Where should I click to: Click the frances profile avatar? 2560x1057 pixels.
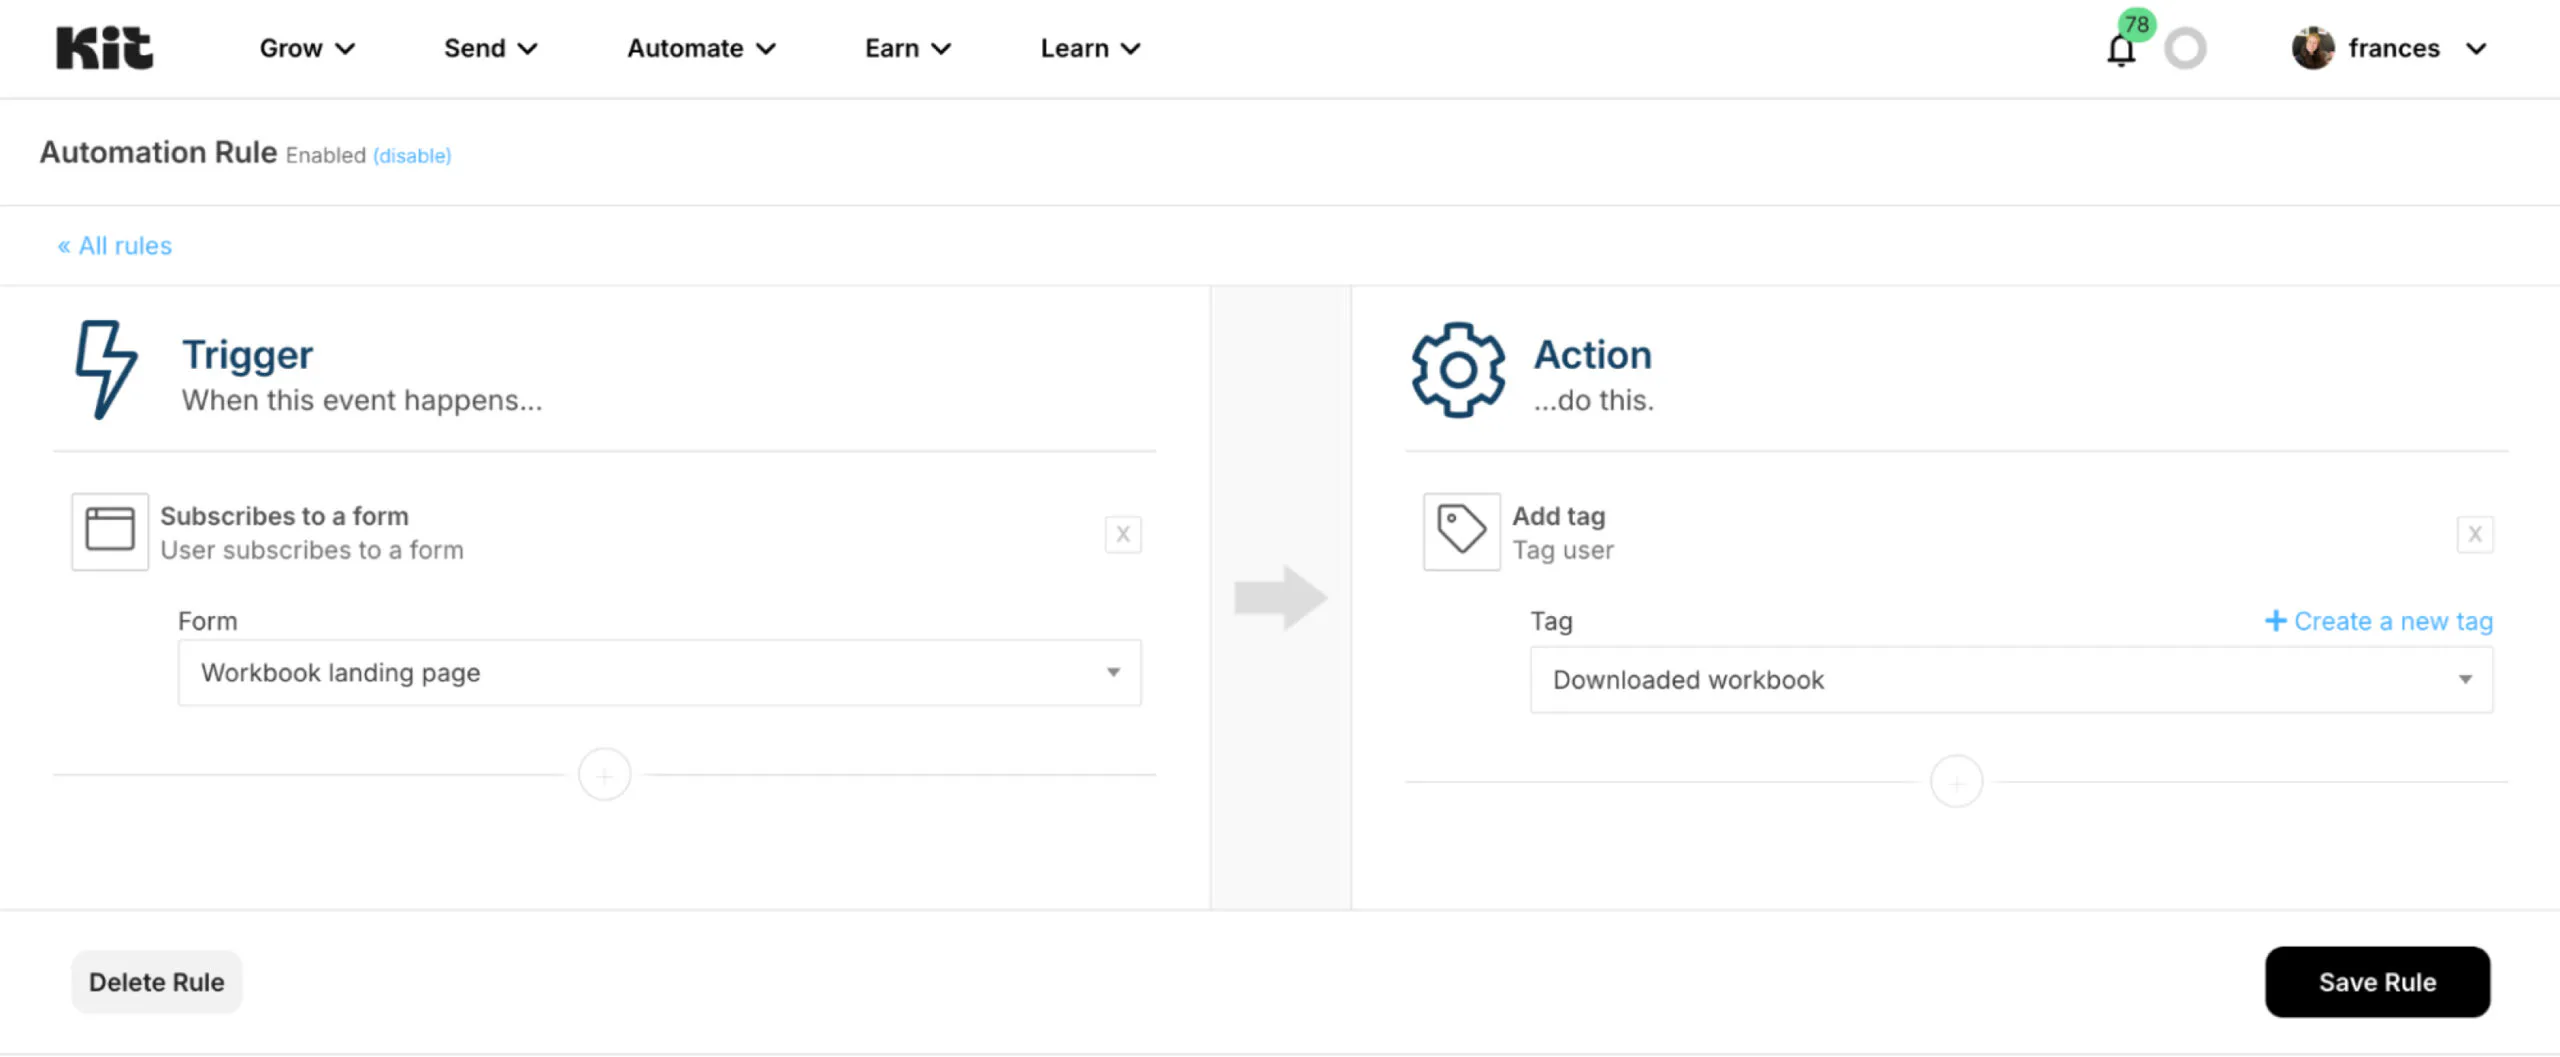point(2312,48)
